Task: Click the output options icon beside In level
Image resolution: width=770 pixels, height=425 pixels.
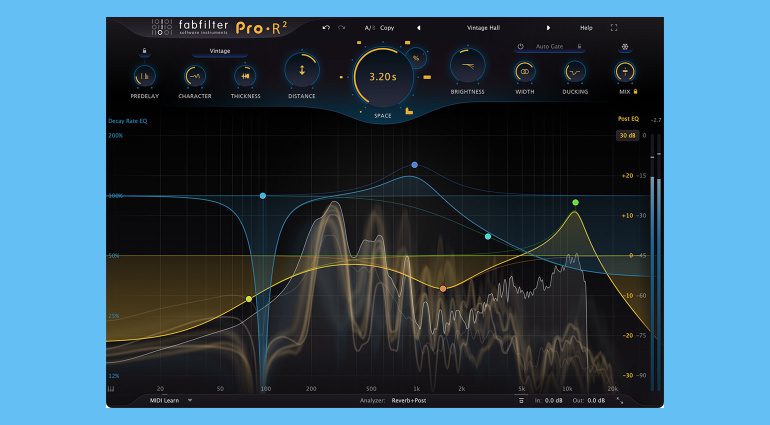Action: (521, 400)
